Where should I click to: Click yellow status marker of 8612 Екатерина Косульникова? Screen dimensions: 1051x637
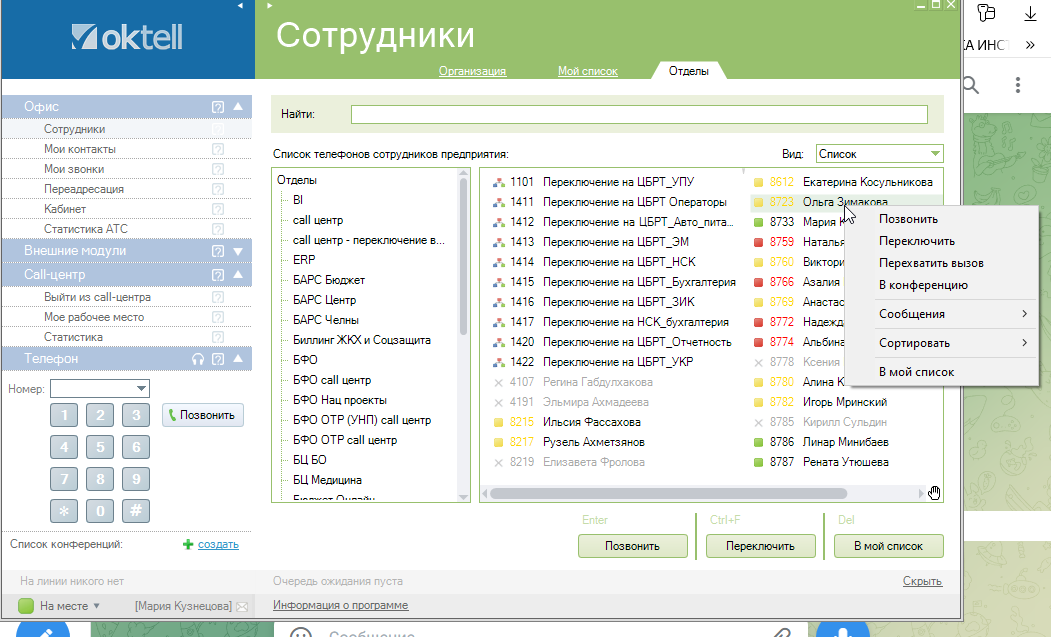[x=759, y=182]
